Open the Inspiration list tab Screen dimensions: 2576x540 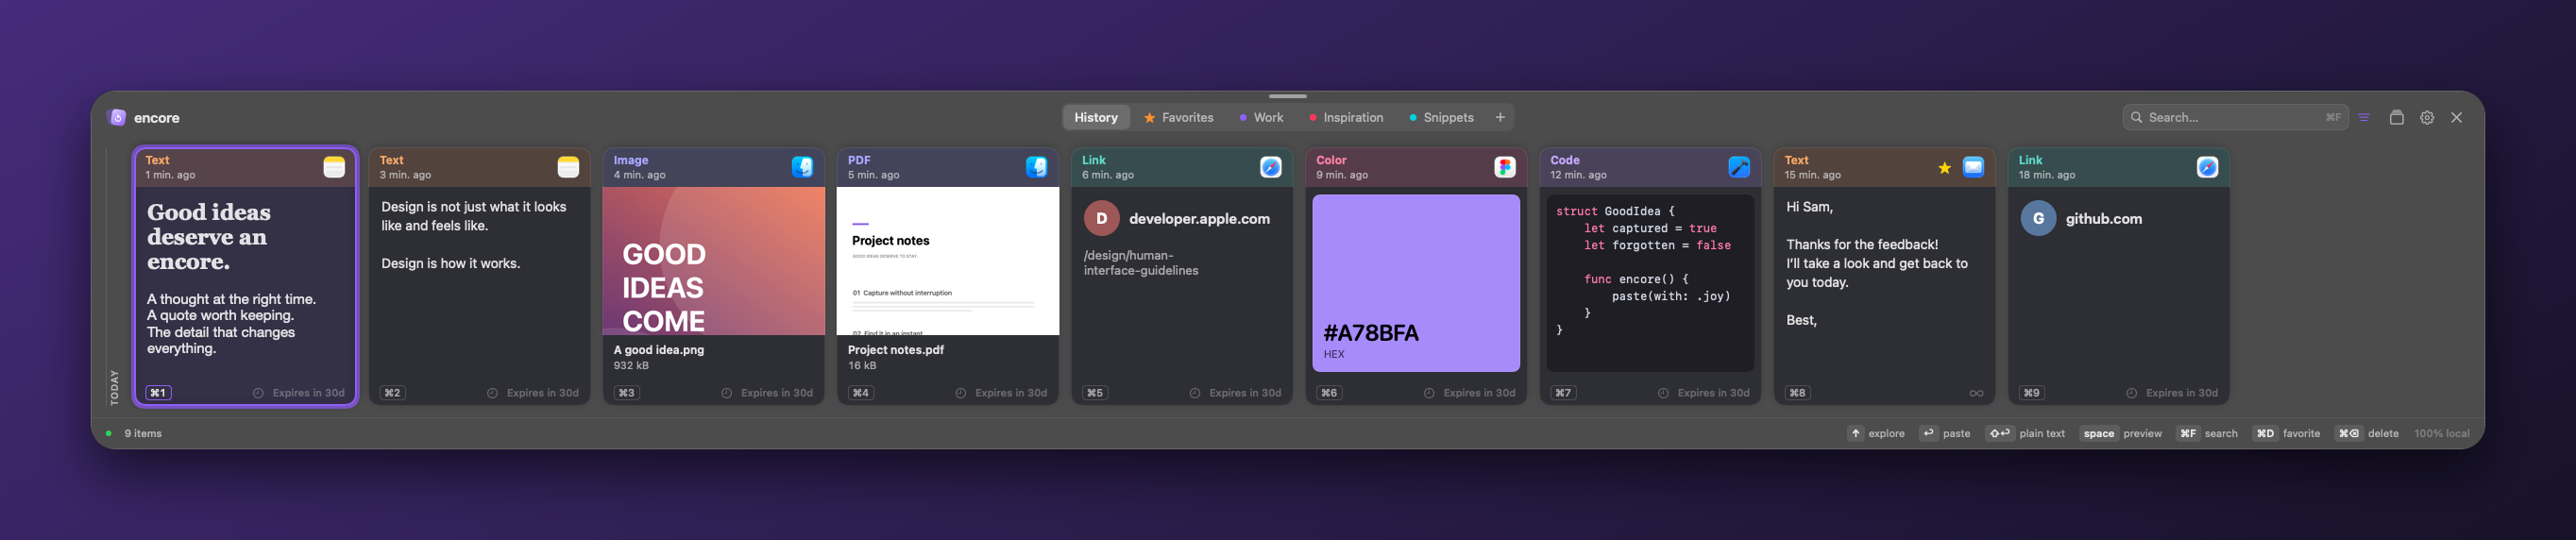[1346, 117]
